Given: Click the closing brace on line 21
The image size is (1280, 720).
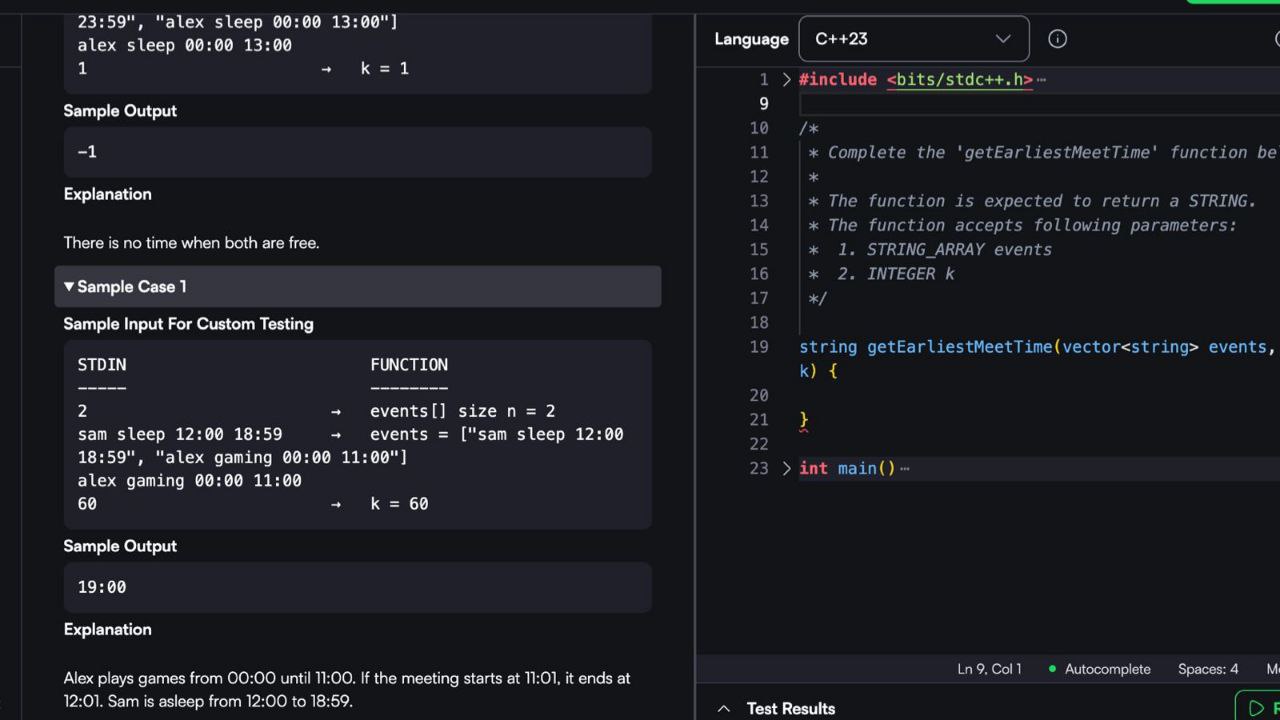Looking at the screenshot, I should 803,420.
